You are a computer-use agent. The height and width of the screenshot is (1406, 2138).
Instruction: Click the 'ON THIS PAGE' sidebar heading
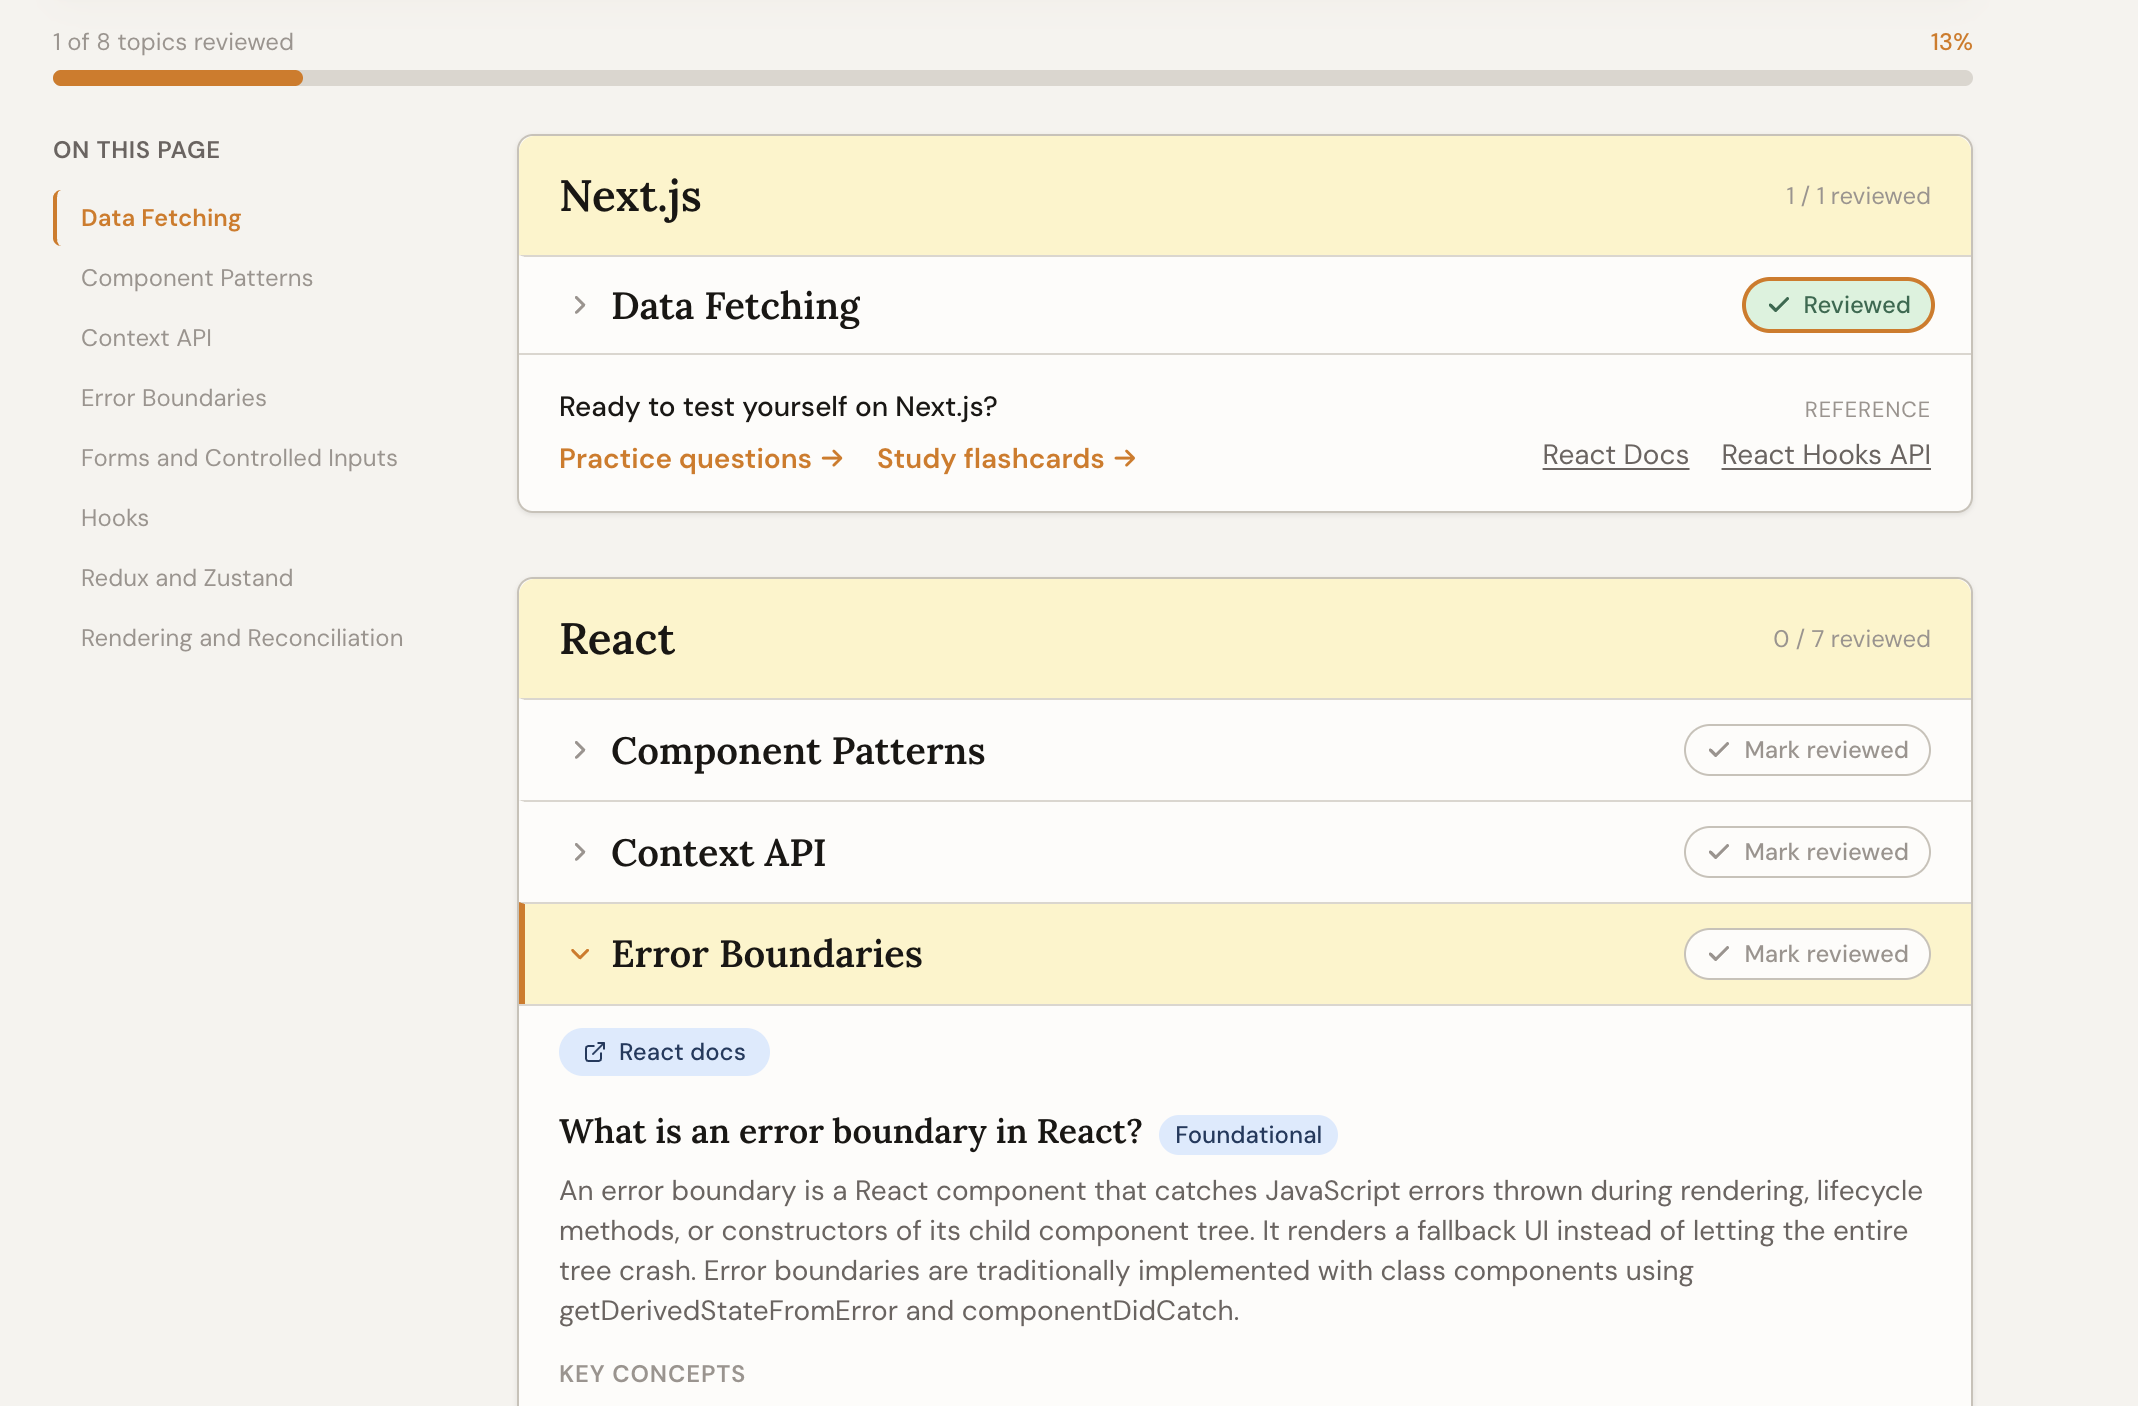[x=137, y=150]
